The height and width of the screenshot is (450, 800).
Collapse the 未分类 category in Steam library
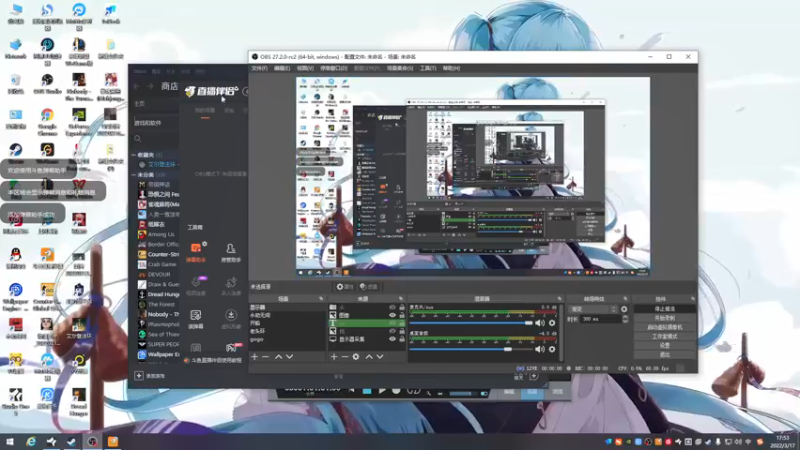coord(134,174)
